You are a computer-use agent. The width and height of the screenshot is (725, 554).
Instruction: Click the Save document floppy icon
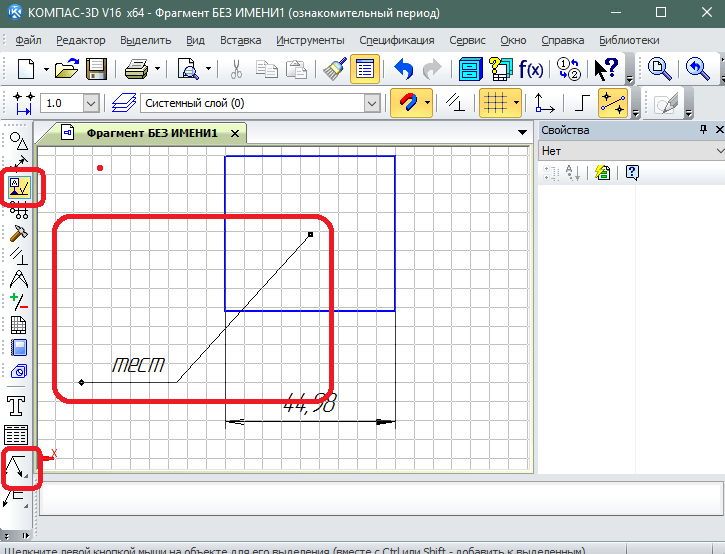[x=96, y=69]
